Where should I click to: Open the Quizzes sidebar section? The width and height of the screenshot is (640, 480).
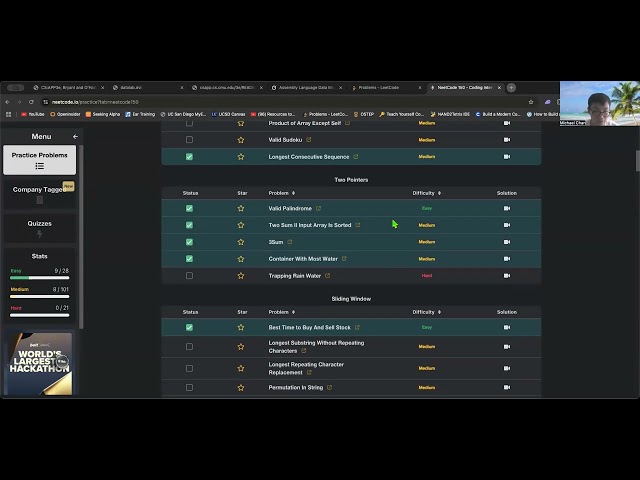coord(40,228)
